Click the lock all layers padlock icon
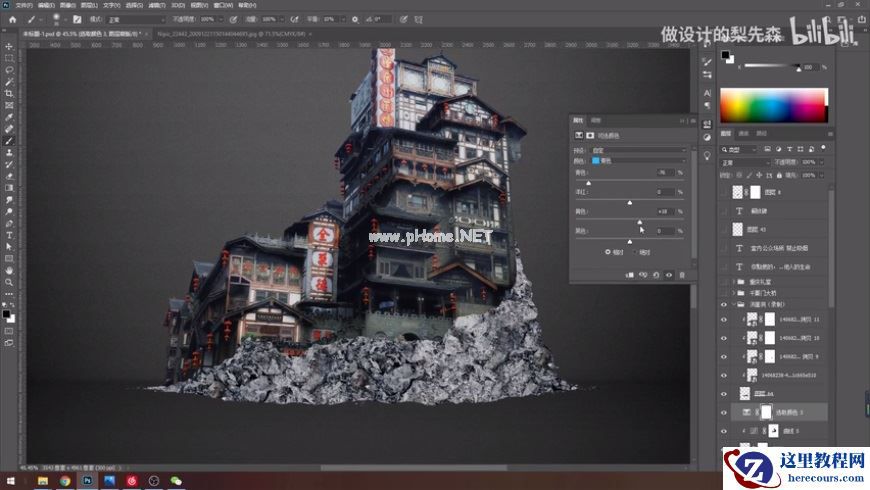Screen dimensions: 870x490 tap(779, 175)
